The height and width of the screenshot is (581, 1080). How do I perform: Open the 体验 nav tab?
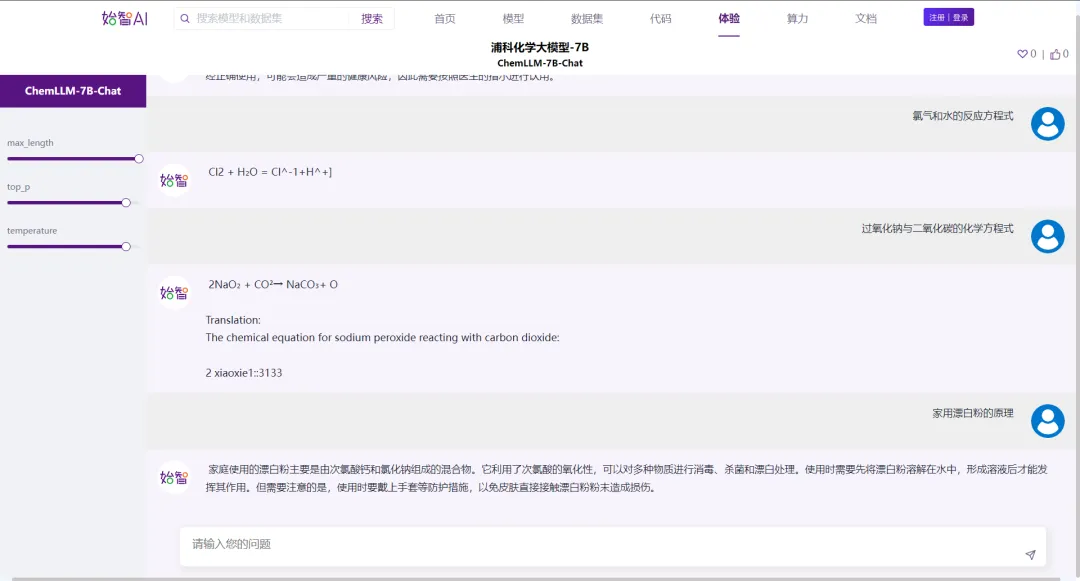coord(729,19)
